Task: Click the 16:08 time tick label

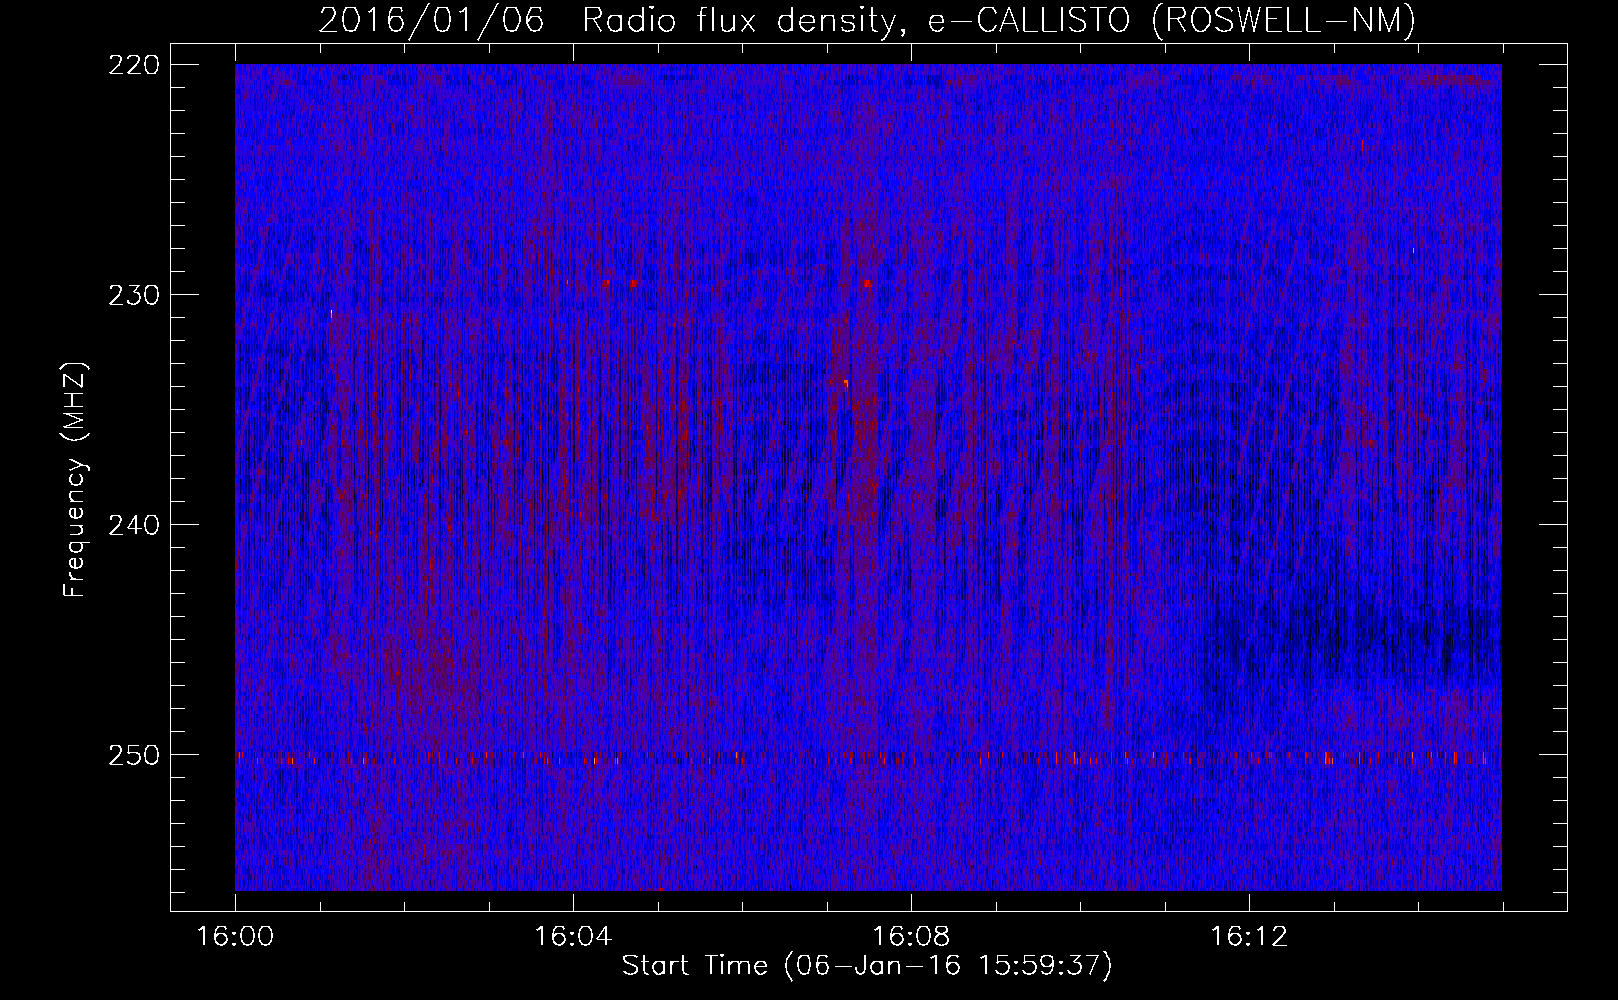Action: 911,937
